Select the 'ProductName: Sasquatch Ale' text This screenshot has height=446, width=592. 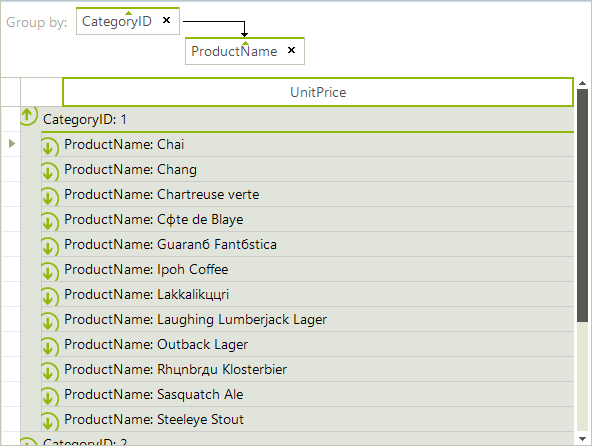click(x=154, y=394)
